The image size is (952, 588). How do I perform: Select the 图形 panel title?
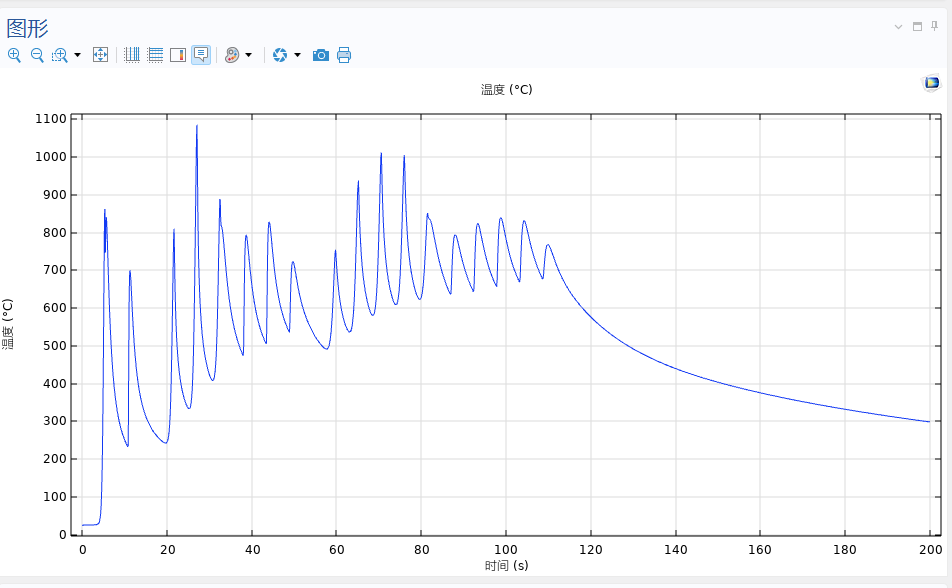pyautogui.click(x=27, y=28)
